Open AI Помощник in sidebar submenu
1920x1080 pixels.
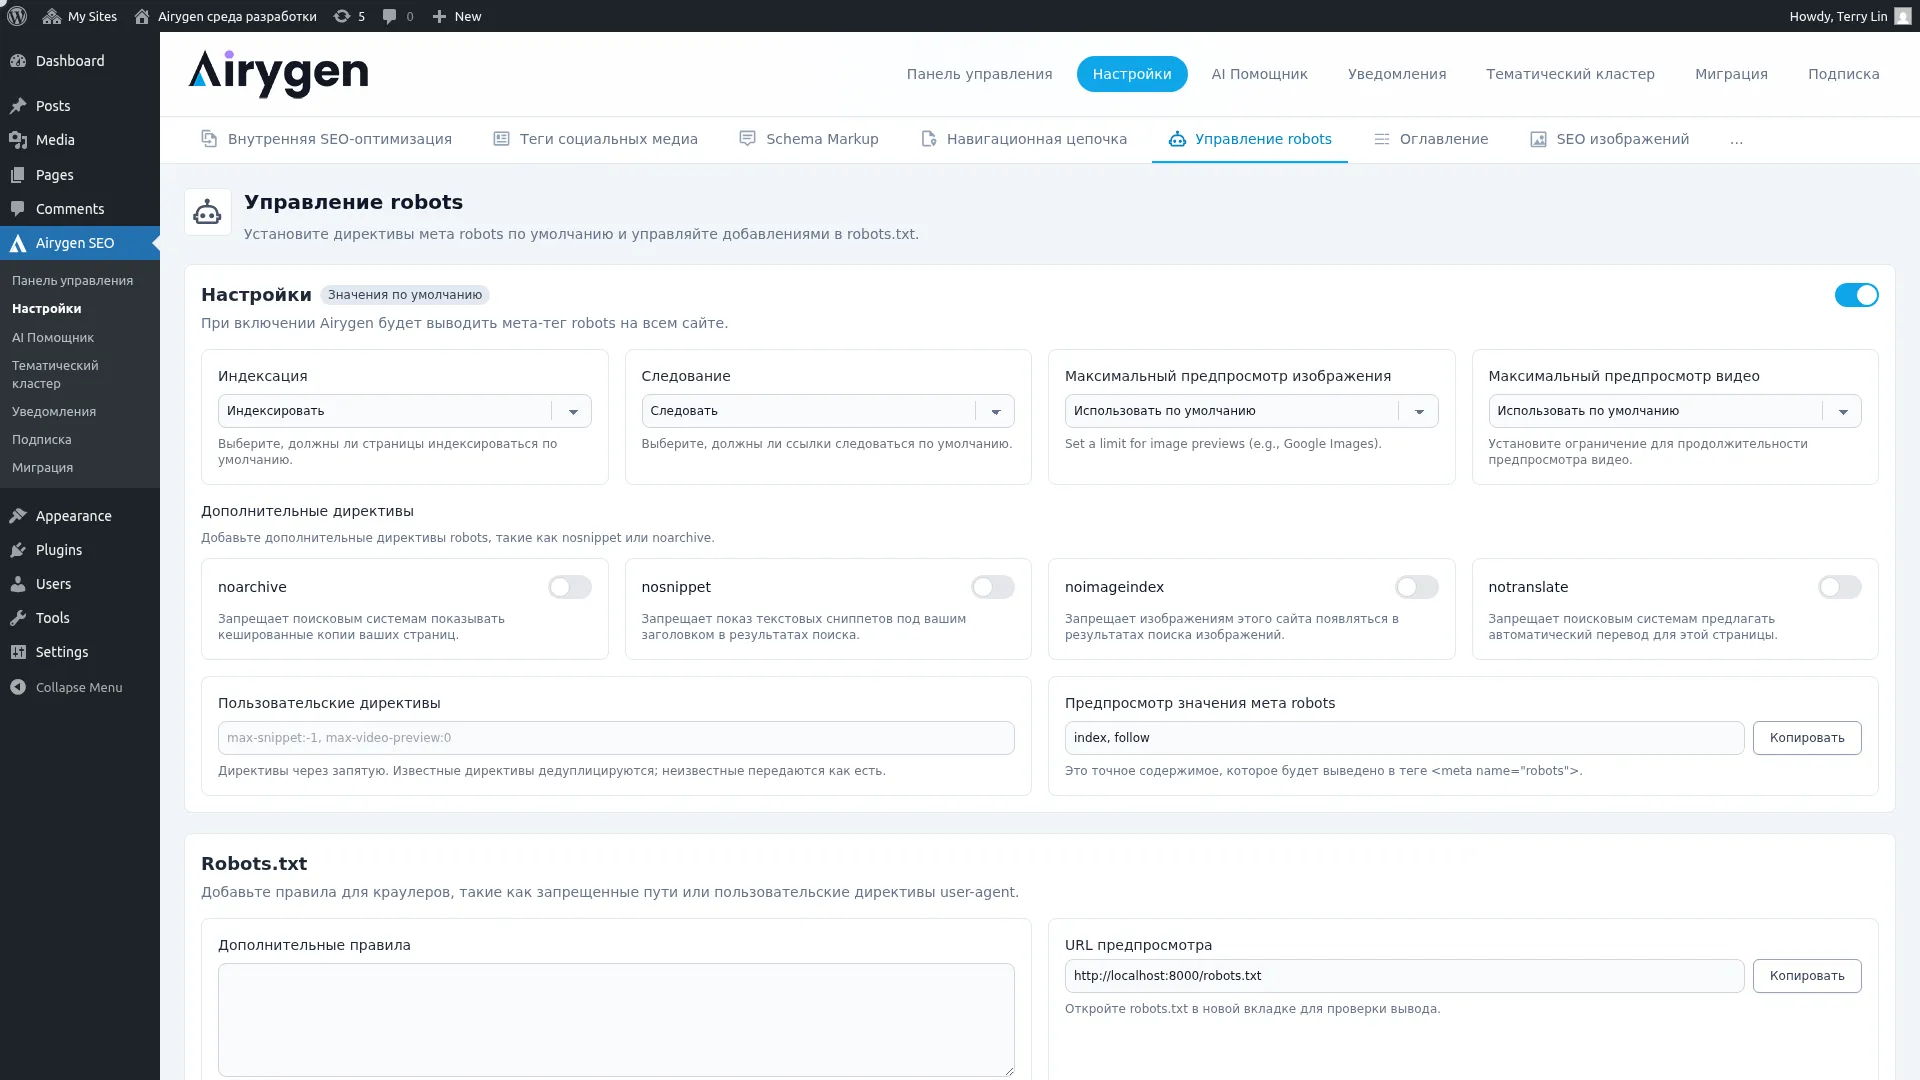53,338
